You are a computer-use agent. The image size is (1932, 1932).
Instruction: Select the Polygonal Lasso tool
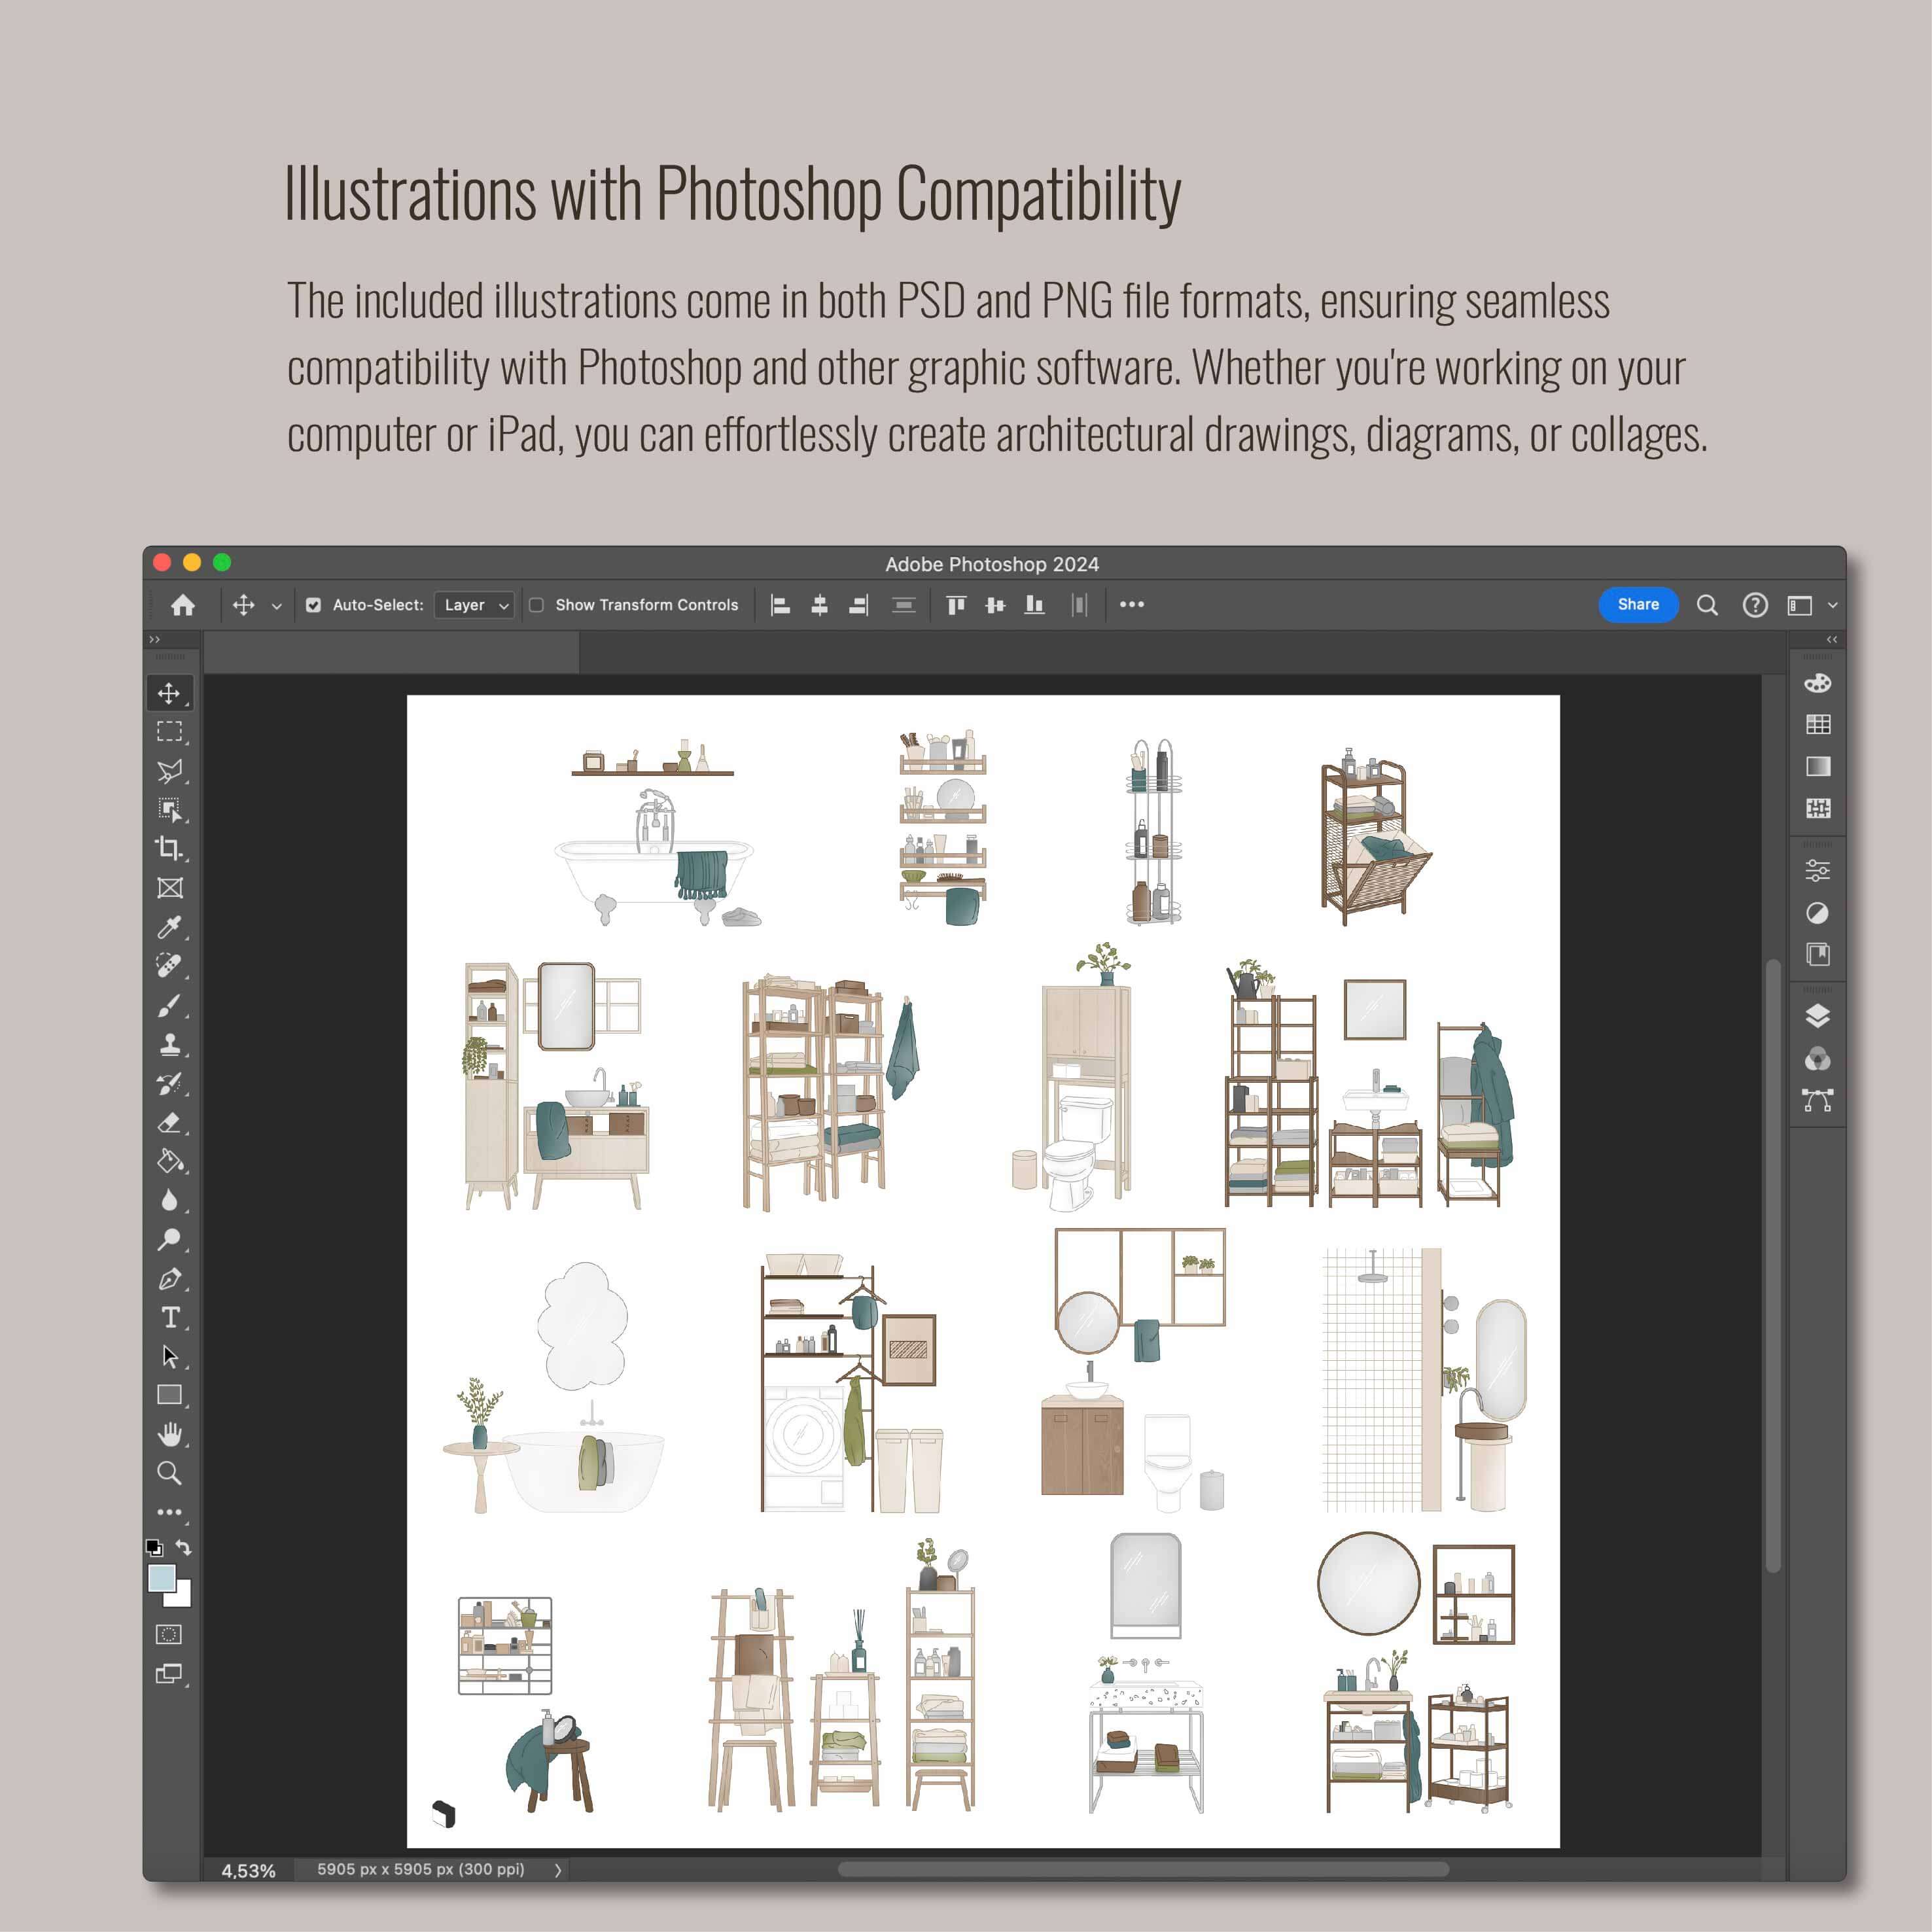[x=169, y=771]
